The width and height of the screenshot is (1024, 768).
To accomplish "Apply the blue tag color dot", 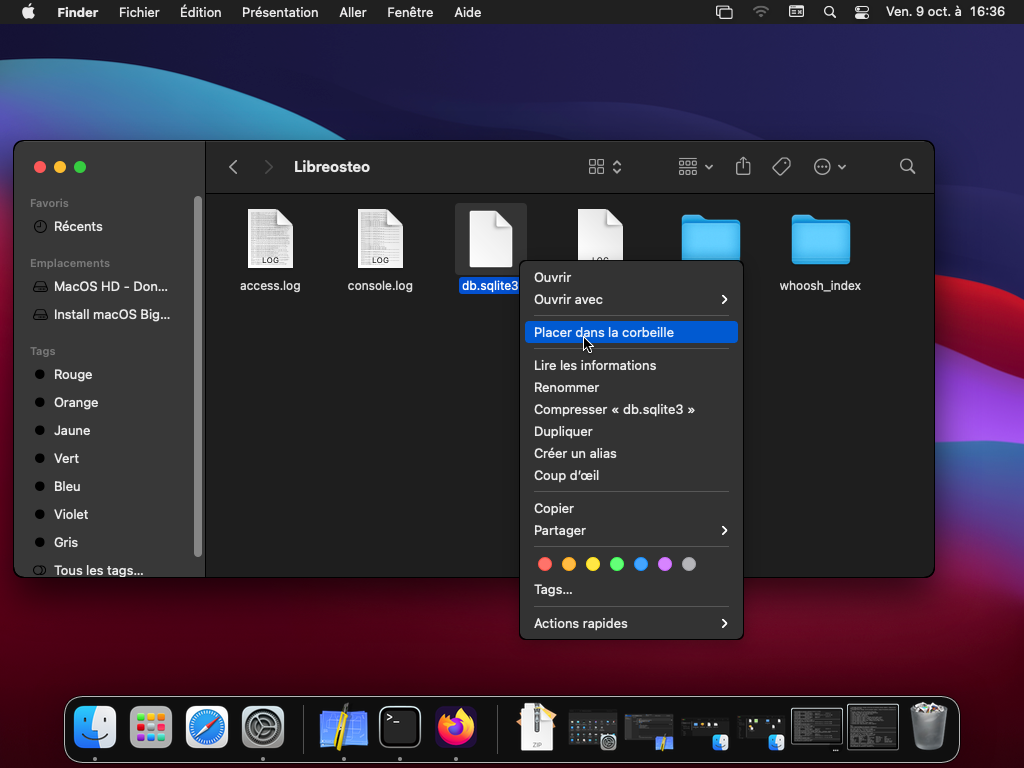I will [x=641, y=564].
